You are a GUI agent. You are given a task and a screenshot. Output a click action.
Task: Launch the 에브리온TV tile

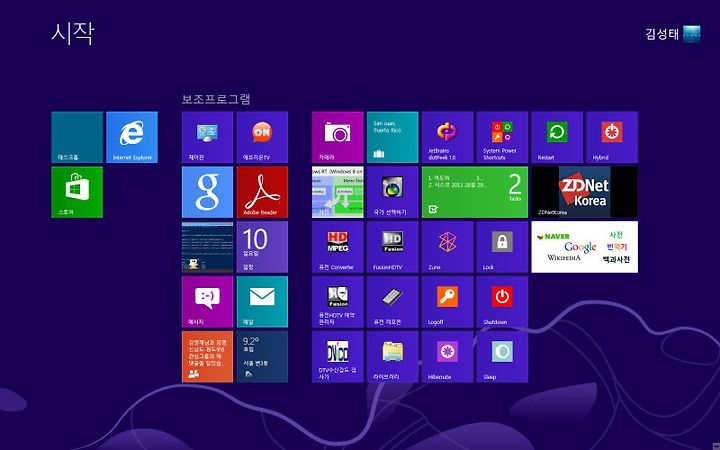click(x=262, y=137)
